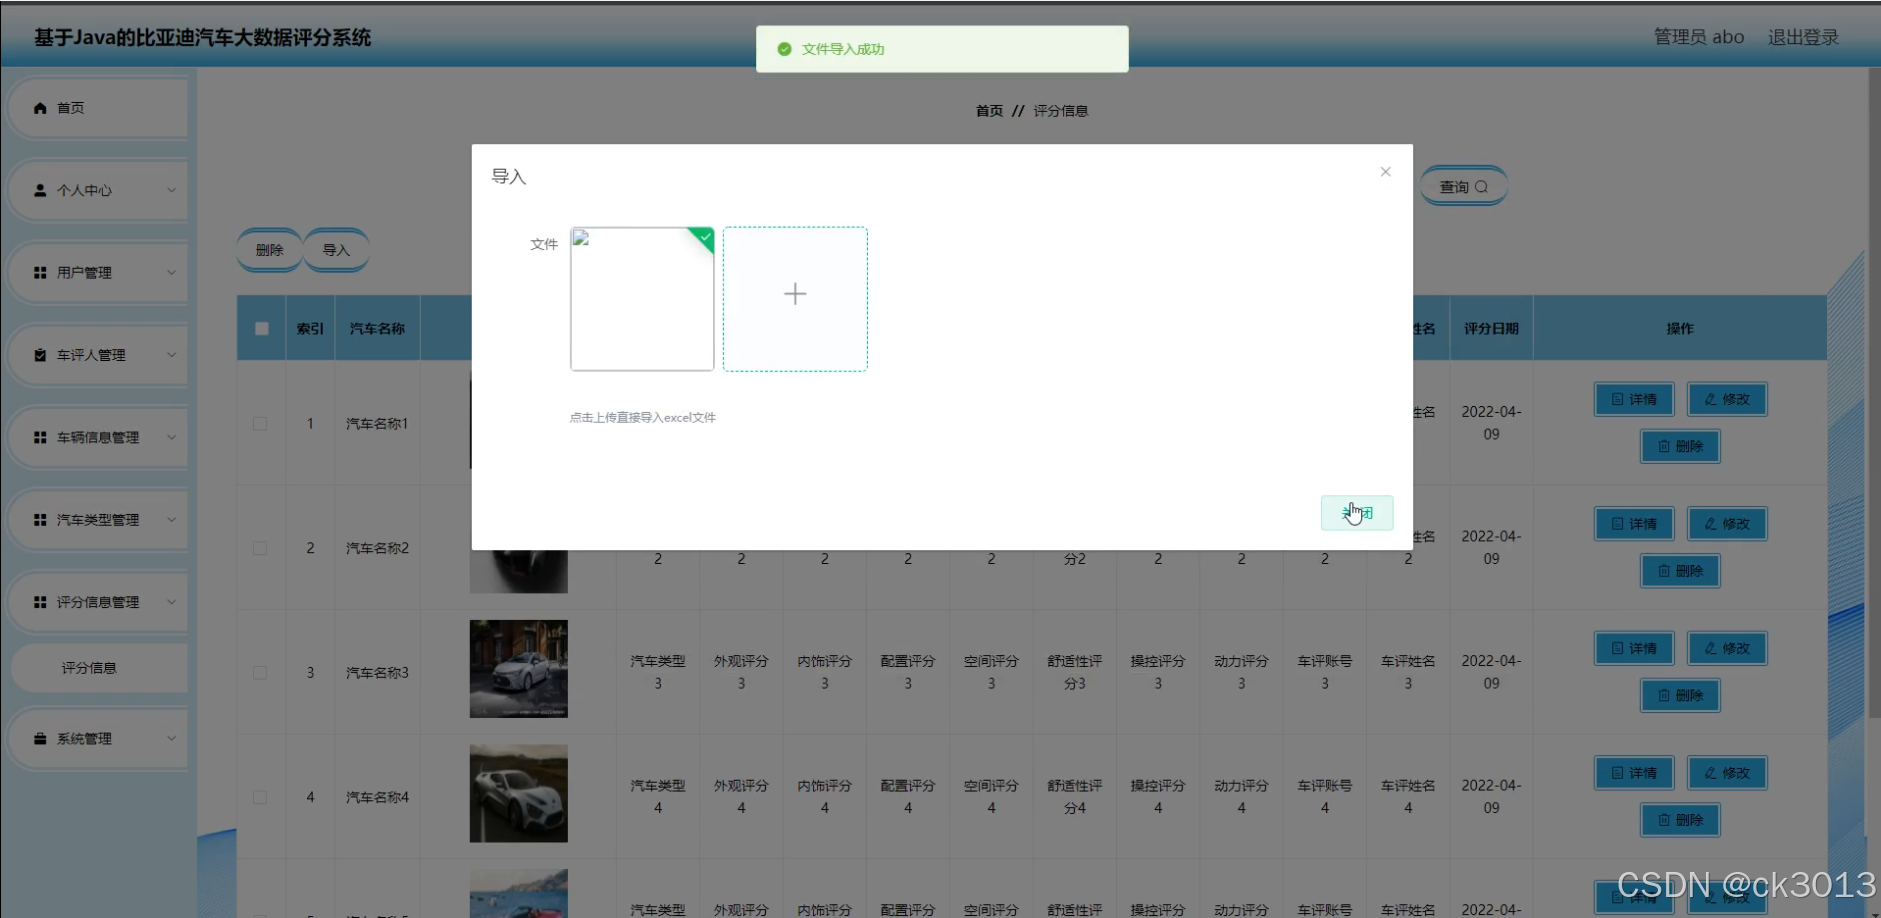Open 详情 for row 1
Screen dimensions: 1881x918
click(x=1634, y=399)
